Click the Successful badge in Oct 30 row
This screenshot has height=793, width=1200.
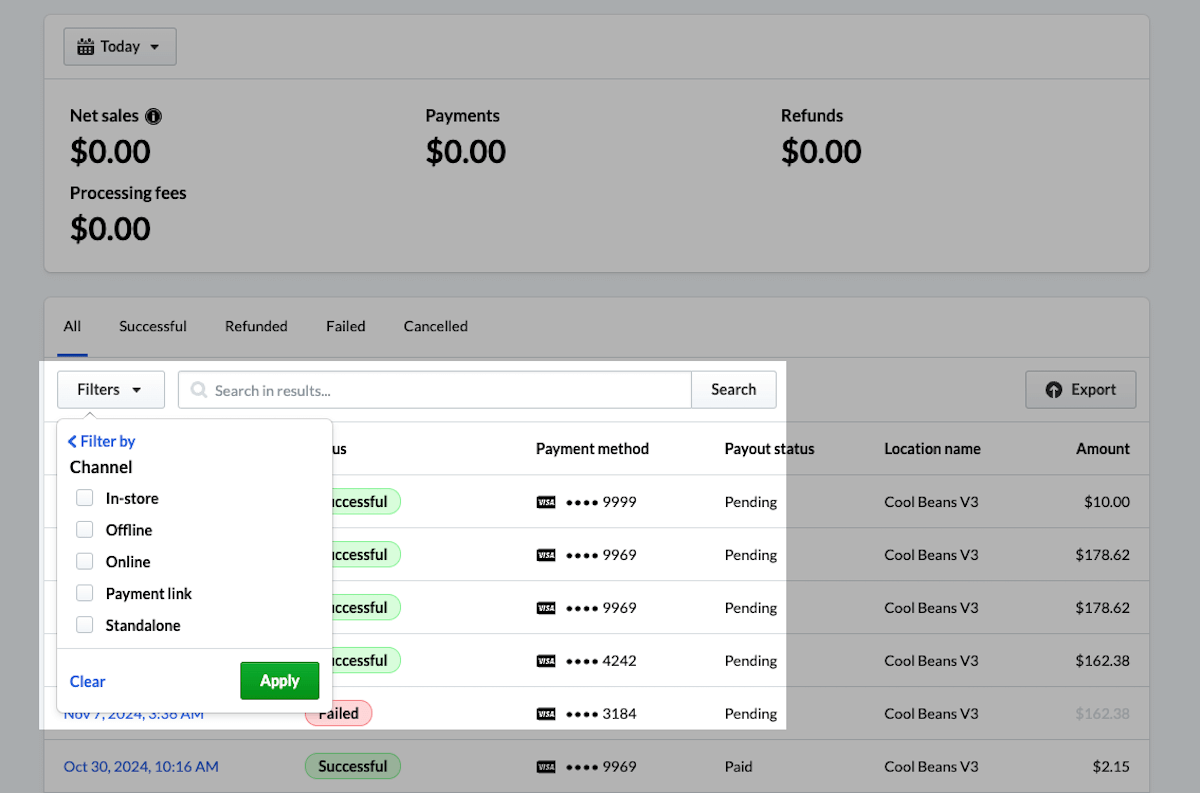[353, 767]
